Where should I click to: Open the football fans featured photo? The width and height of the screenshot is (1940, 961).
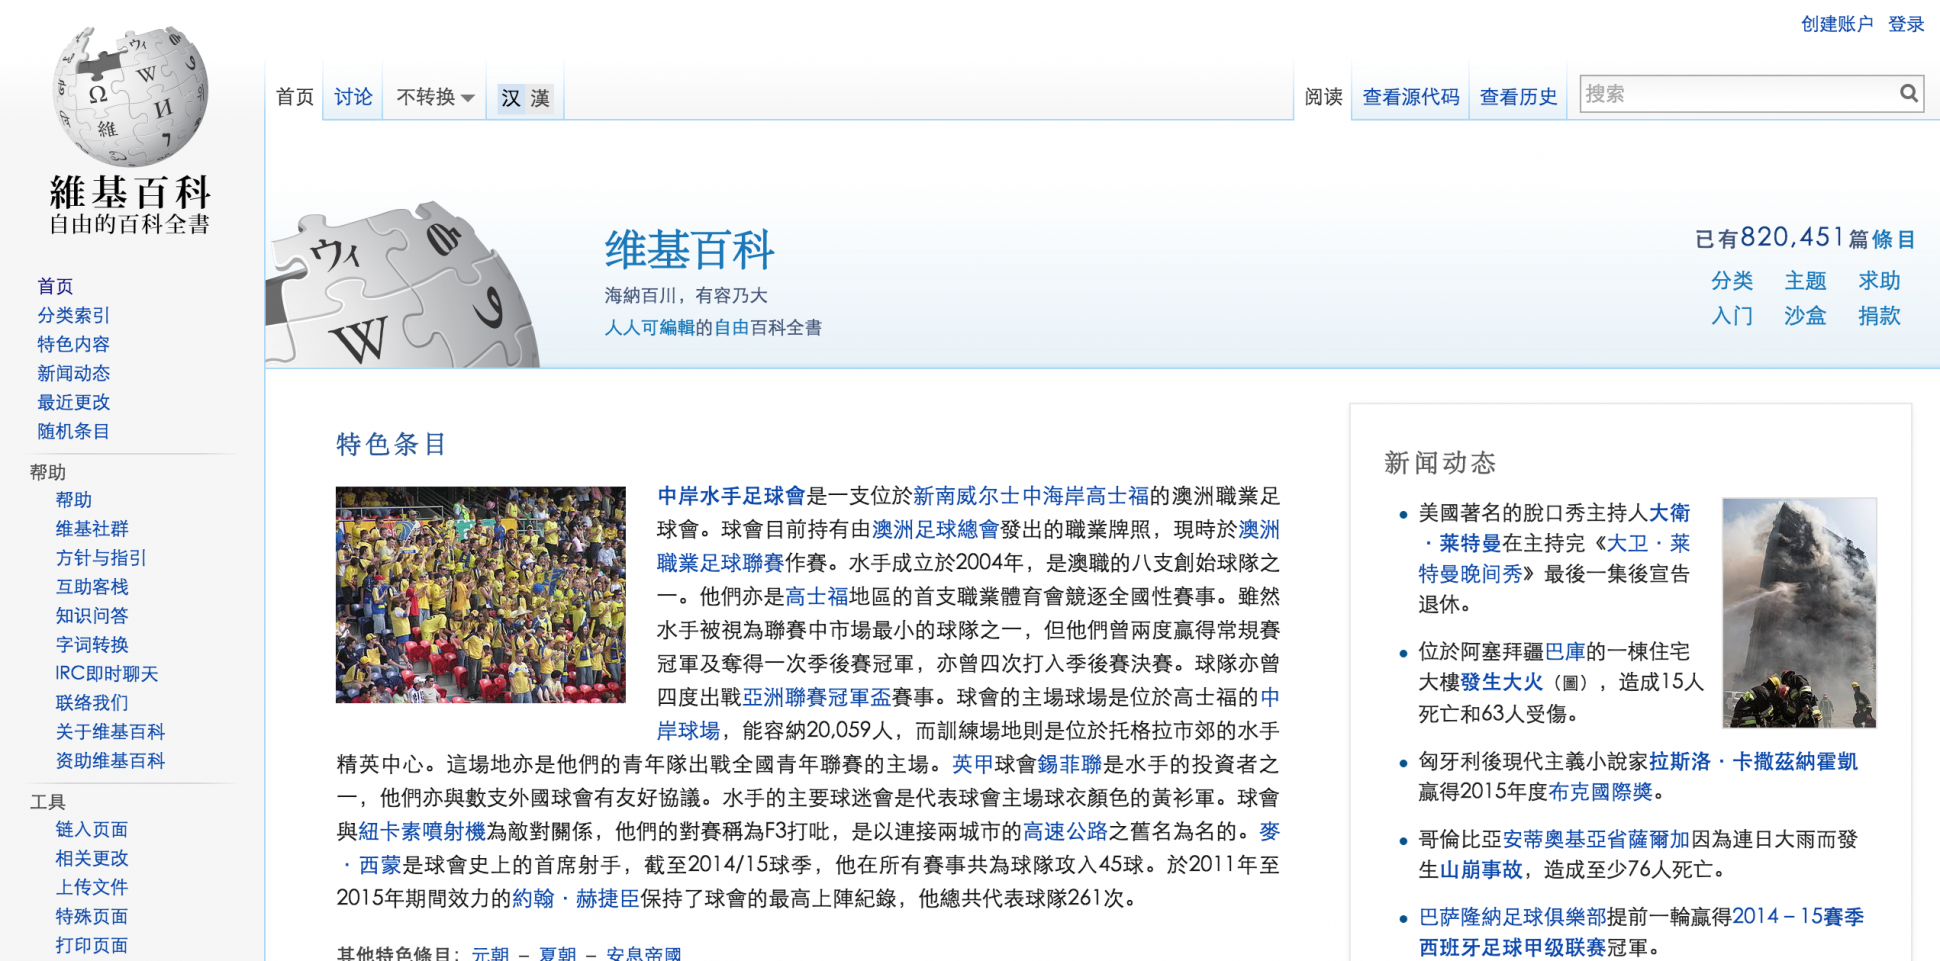[x=481, y=595]
